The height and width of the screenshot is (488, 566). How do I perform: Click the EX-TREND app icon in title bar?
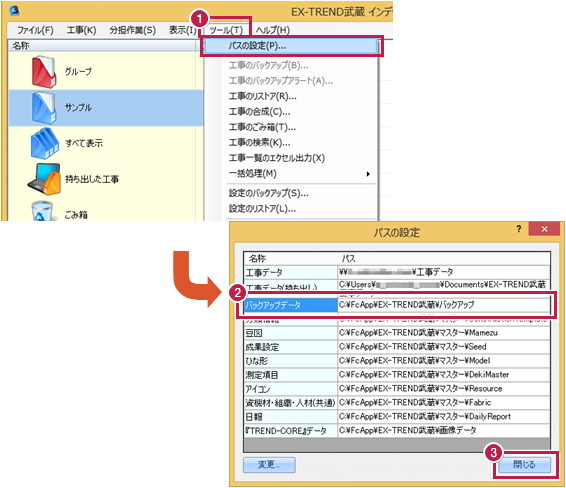14,11
